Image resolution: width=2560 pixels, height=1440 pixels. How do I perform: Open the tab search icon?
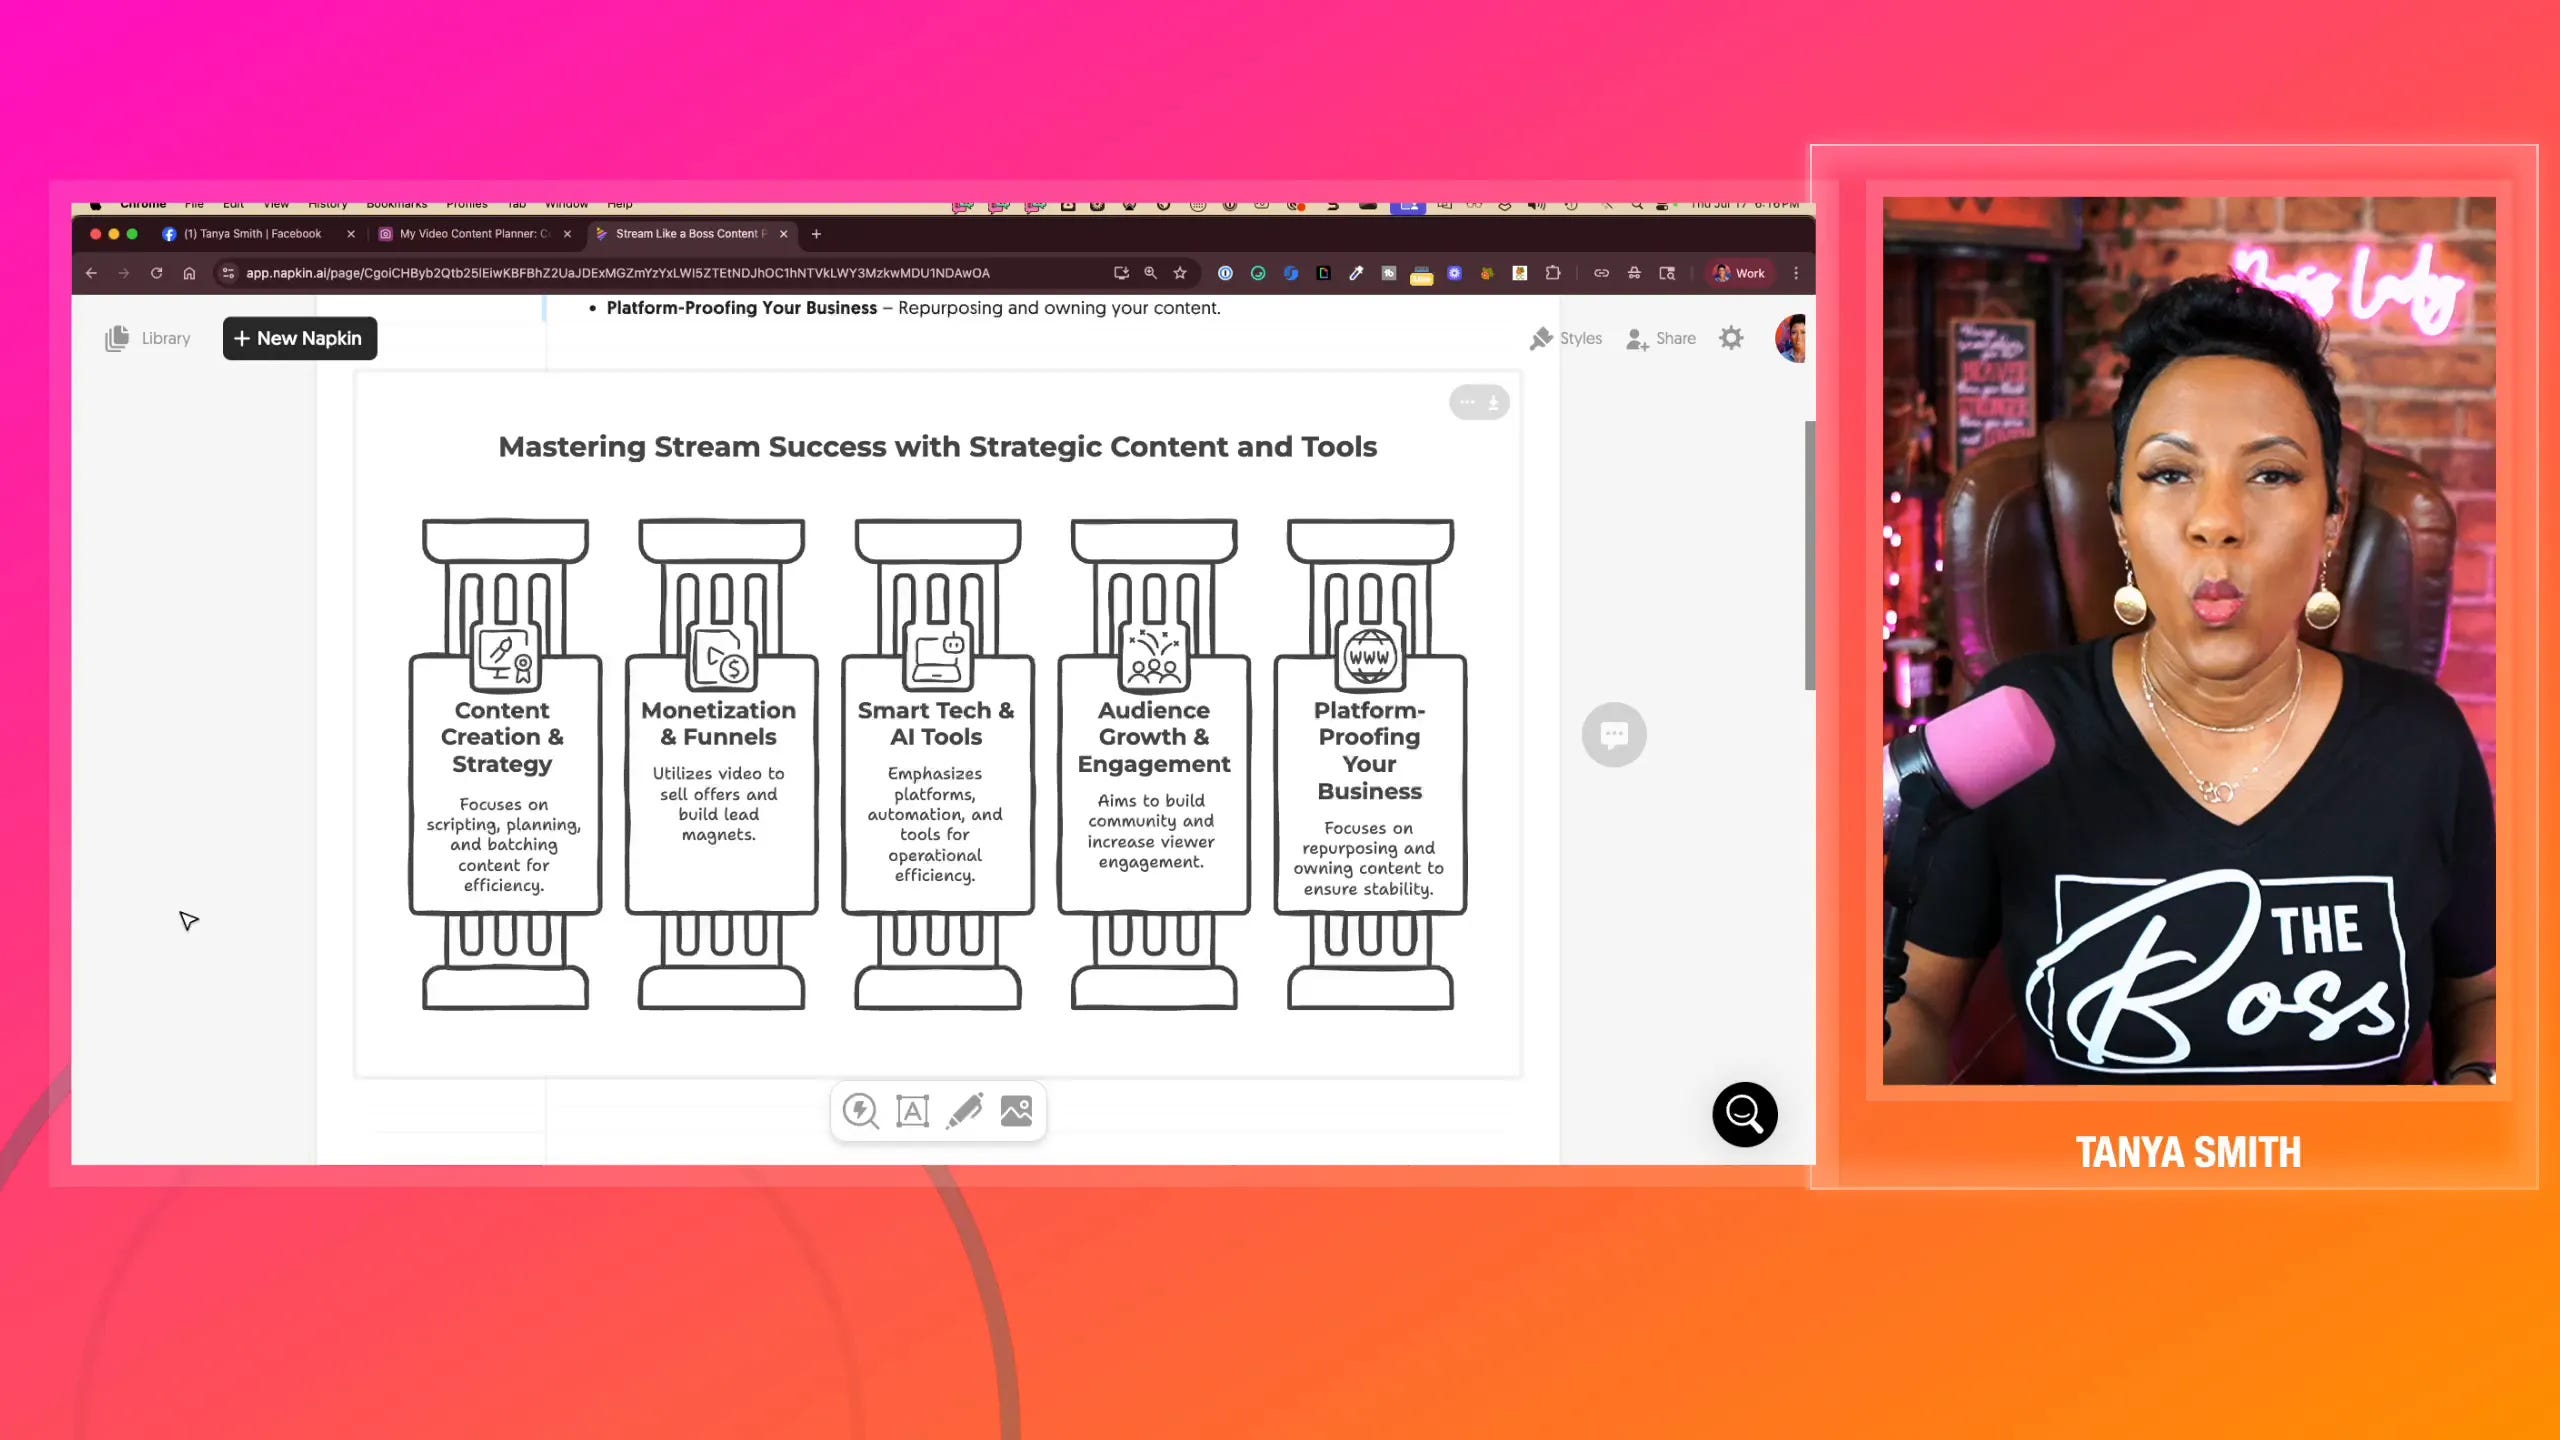tap(1667, 273)
